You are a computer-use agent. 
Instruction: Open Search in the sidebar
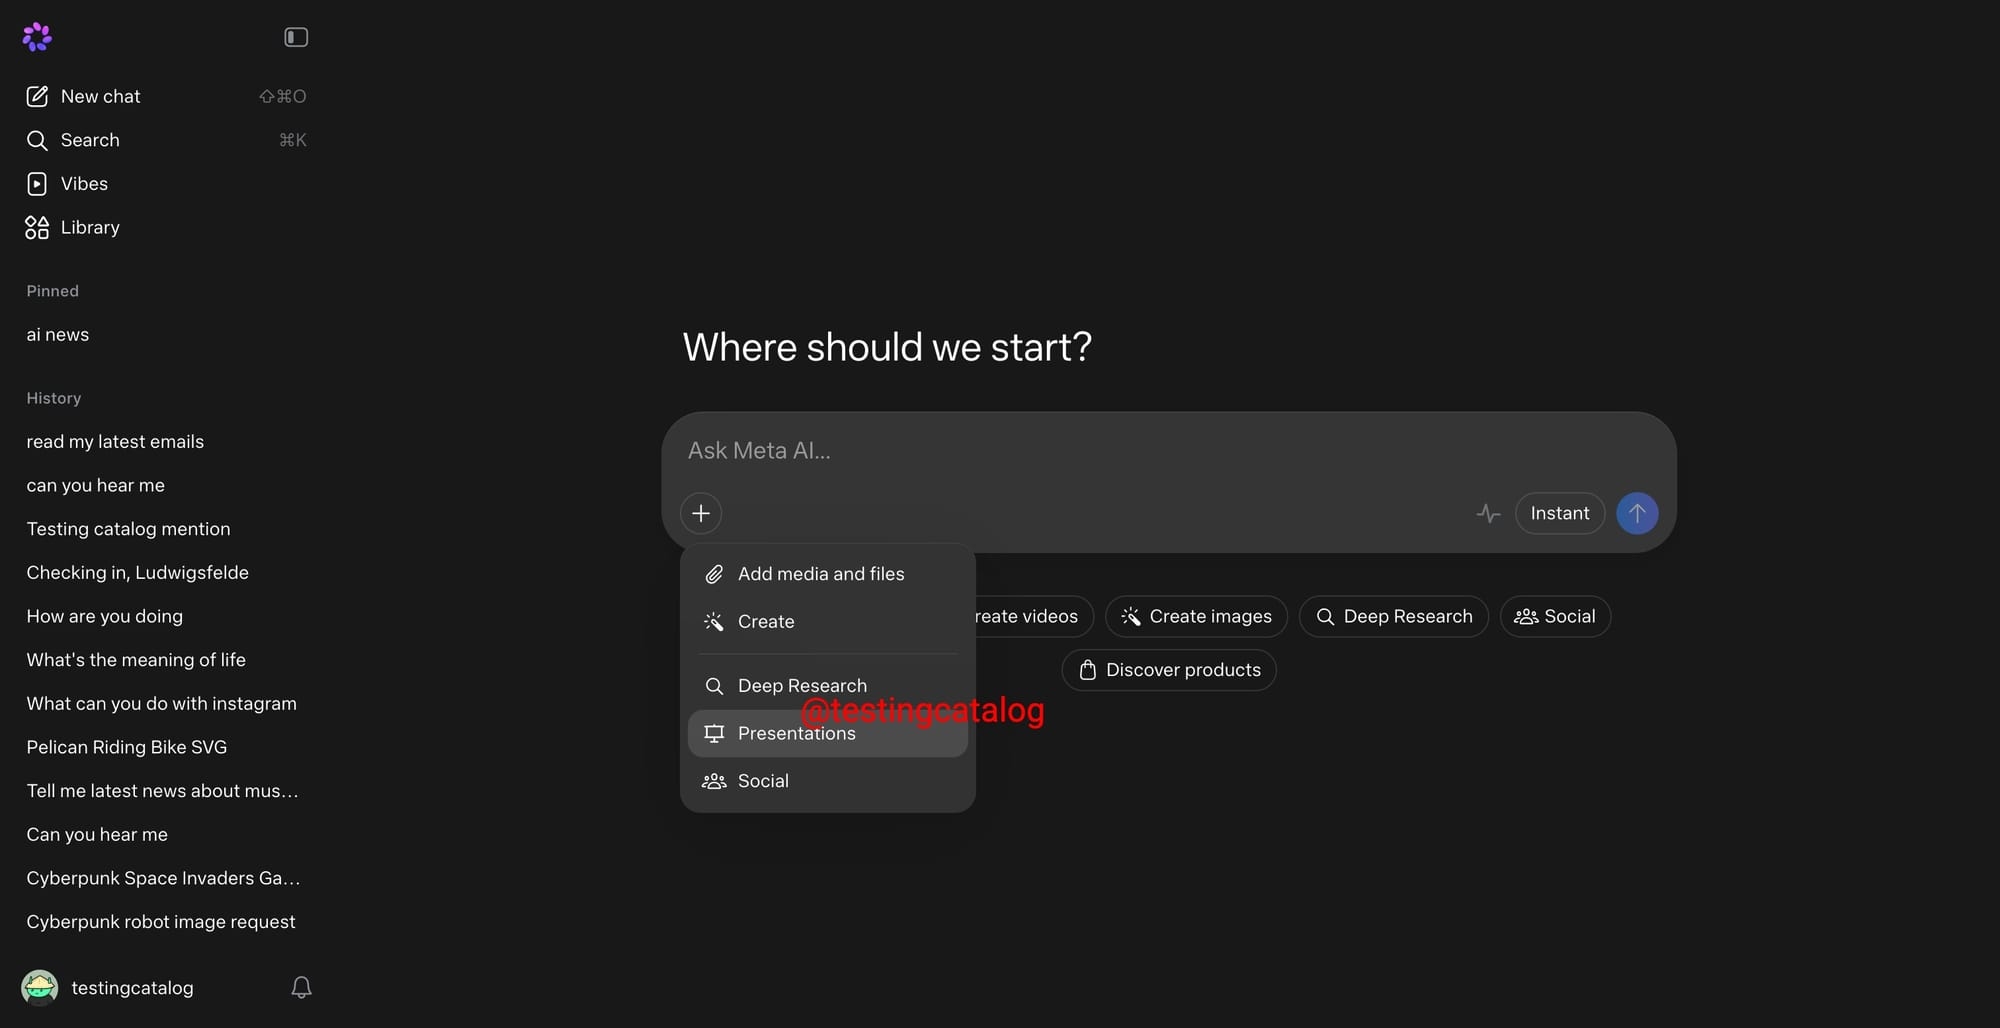click(x=166, y=140)
